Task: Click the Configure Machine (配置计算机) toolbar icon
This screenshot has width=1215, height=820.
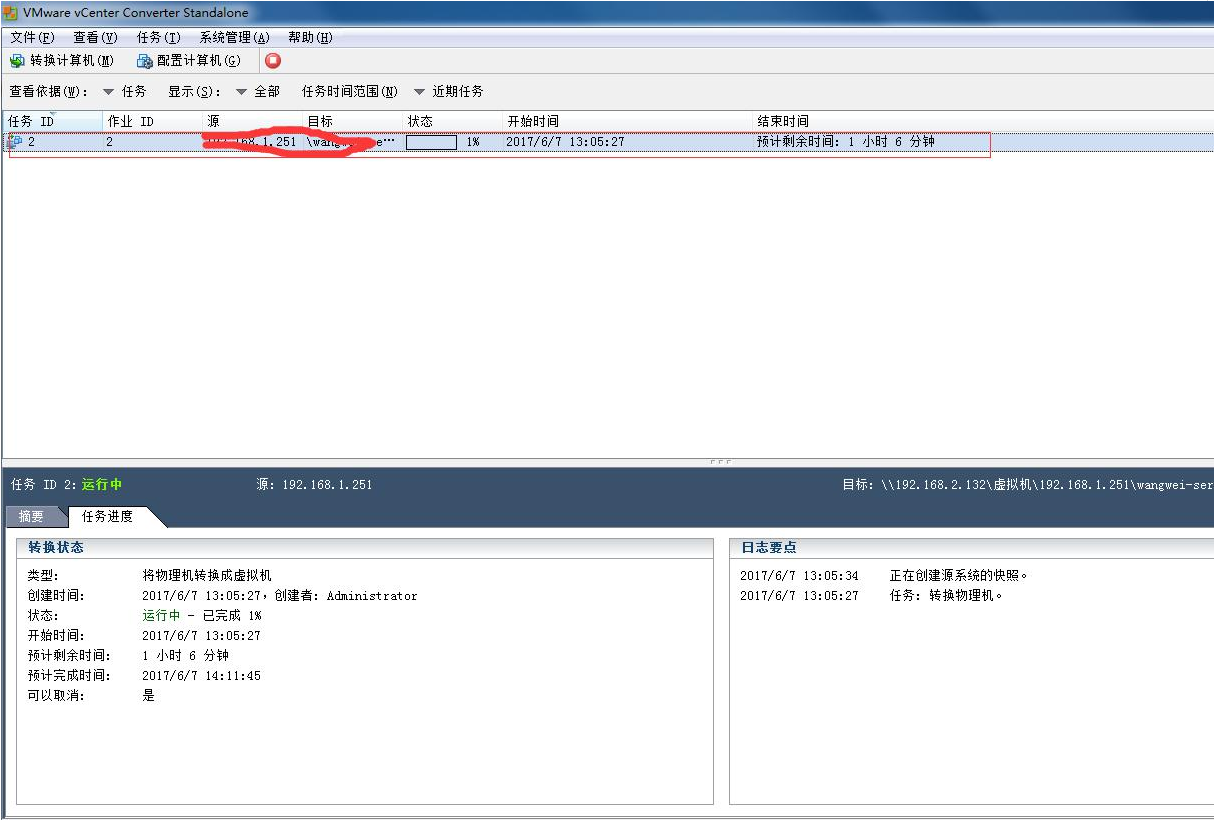Action: pyautogui.click(x=145, y=61)
